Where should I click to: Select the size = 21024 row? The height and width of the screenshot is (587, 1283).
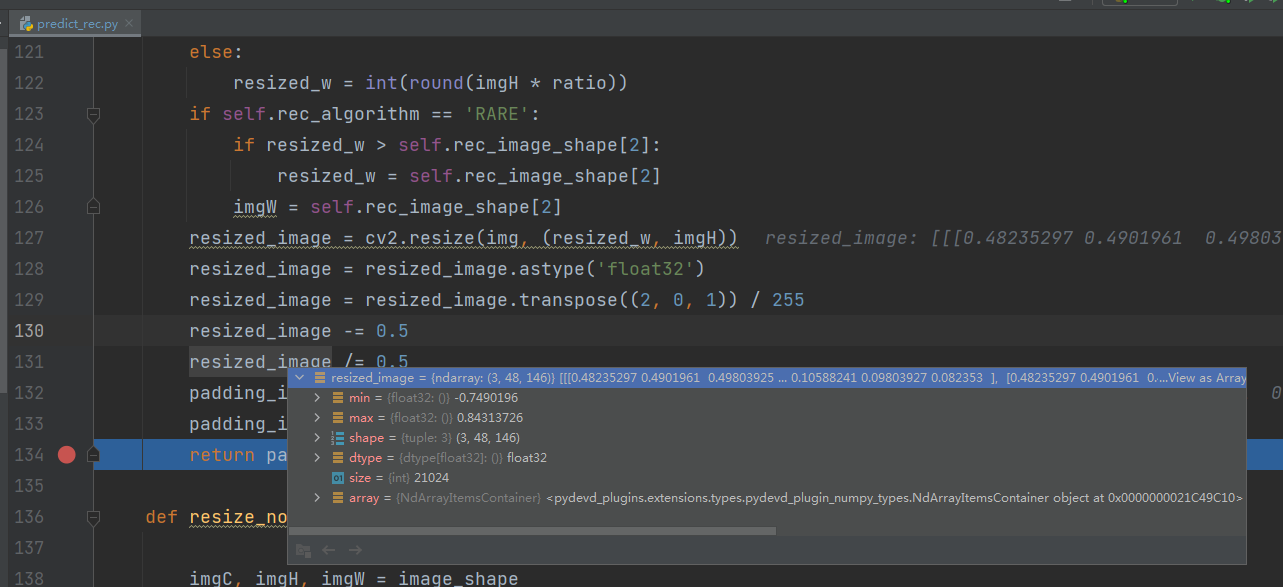tap(766, 478)
